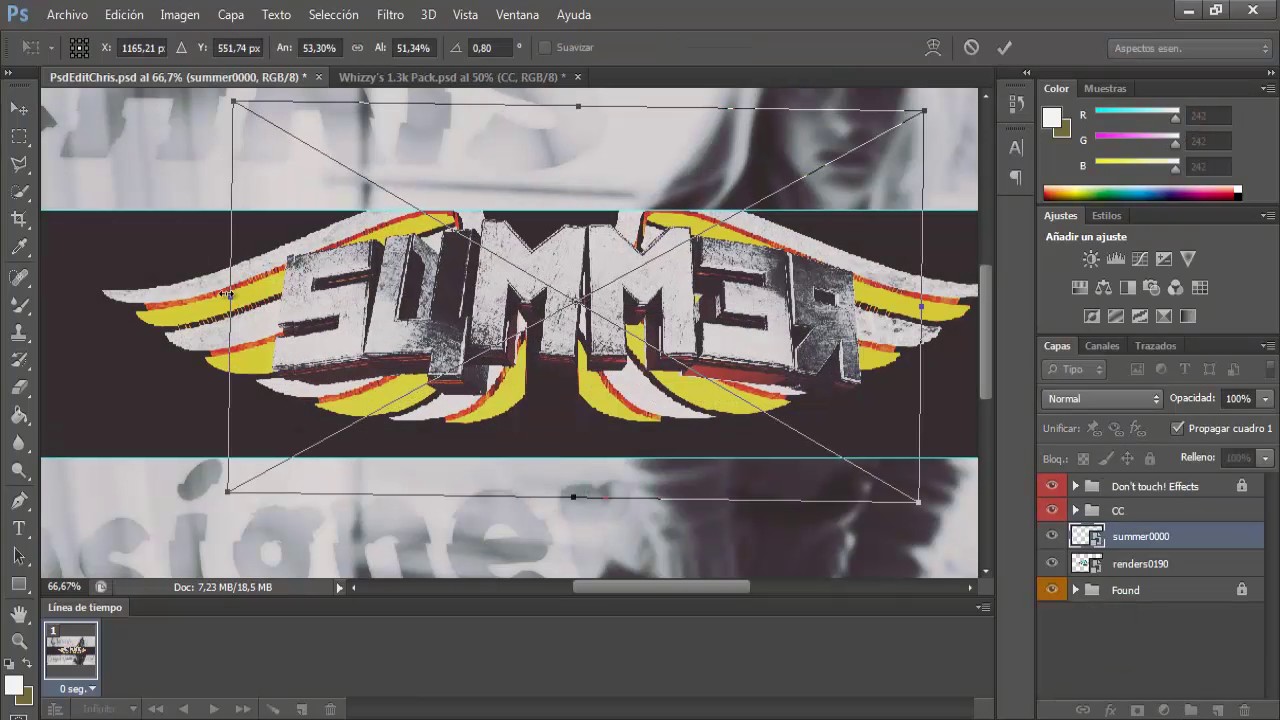Select timeline frame 1 thumbnail
Image resolution: width=1280 pixels, height=720 pixels.
(x=71, y=651)
